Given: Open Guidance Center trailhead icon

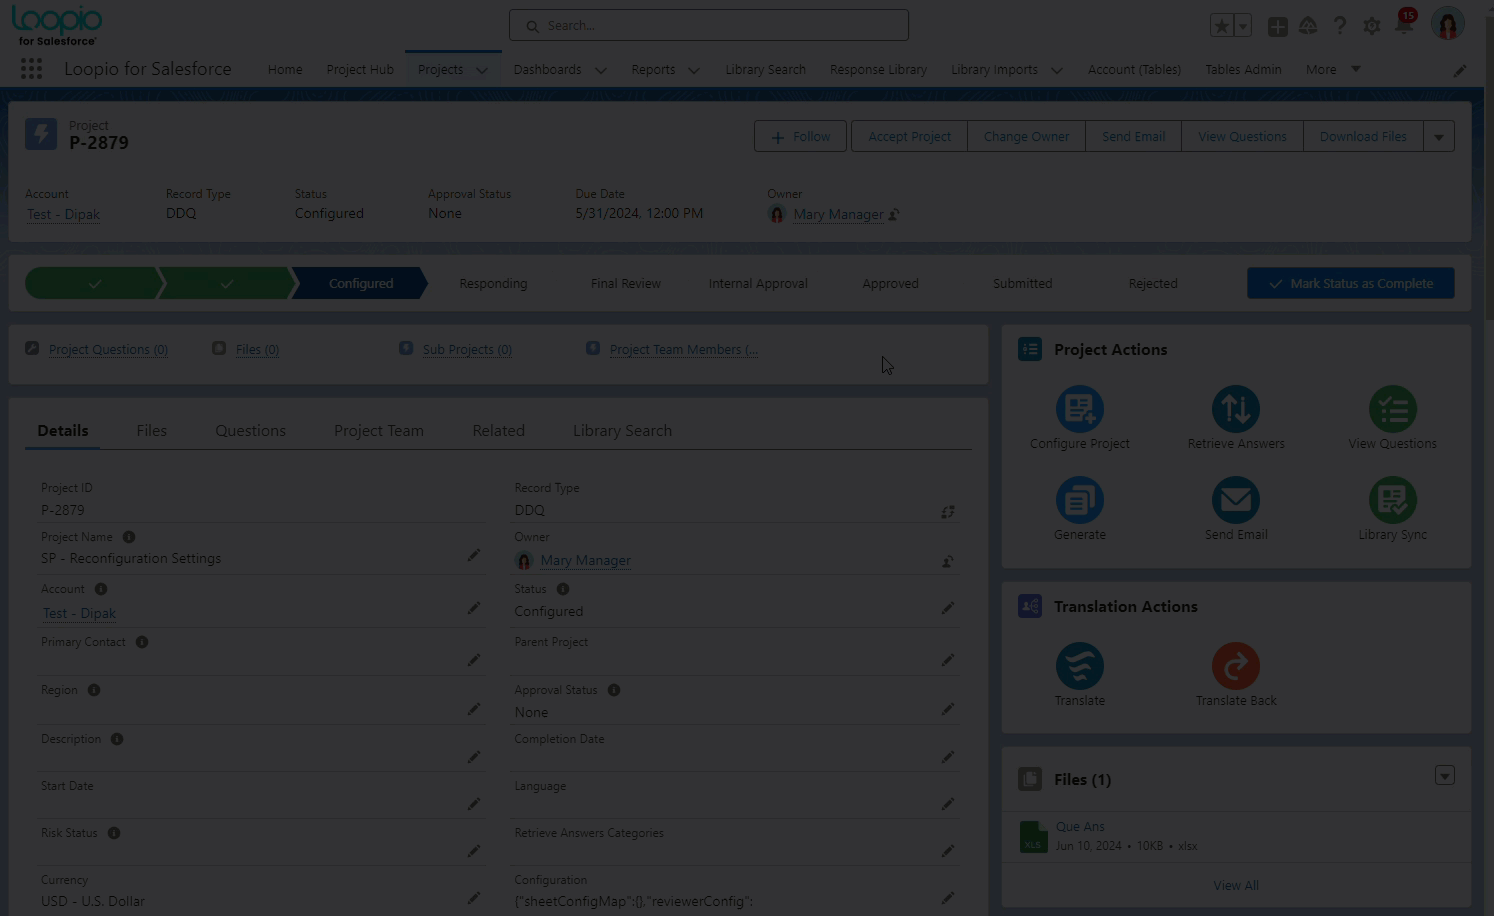Looking at the screenshot, I should 1308,27.
